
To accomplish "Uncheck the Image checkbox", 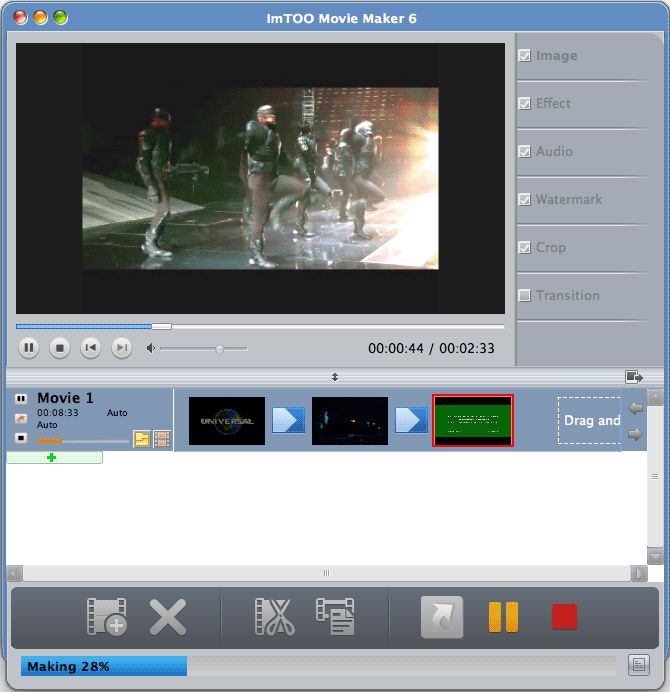I will coord(524,56).
